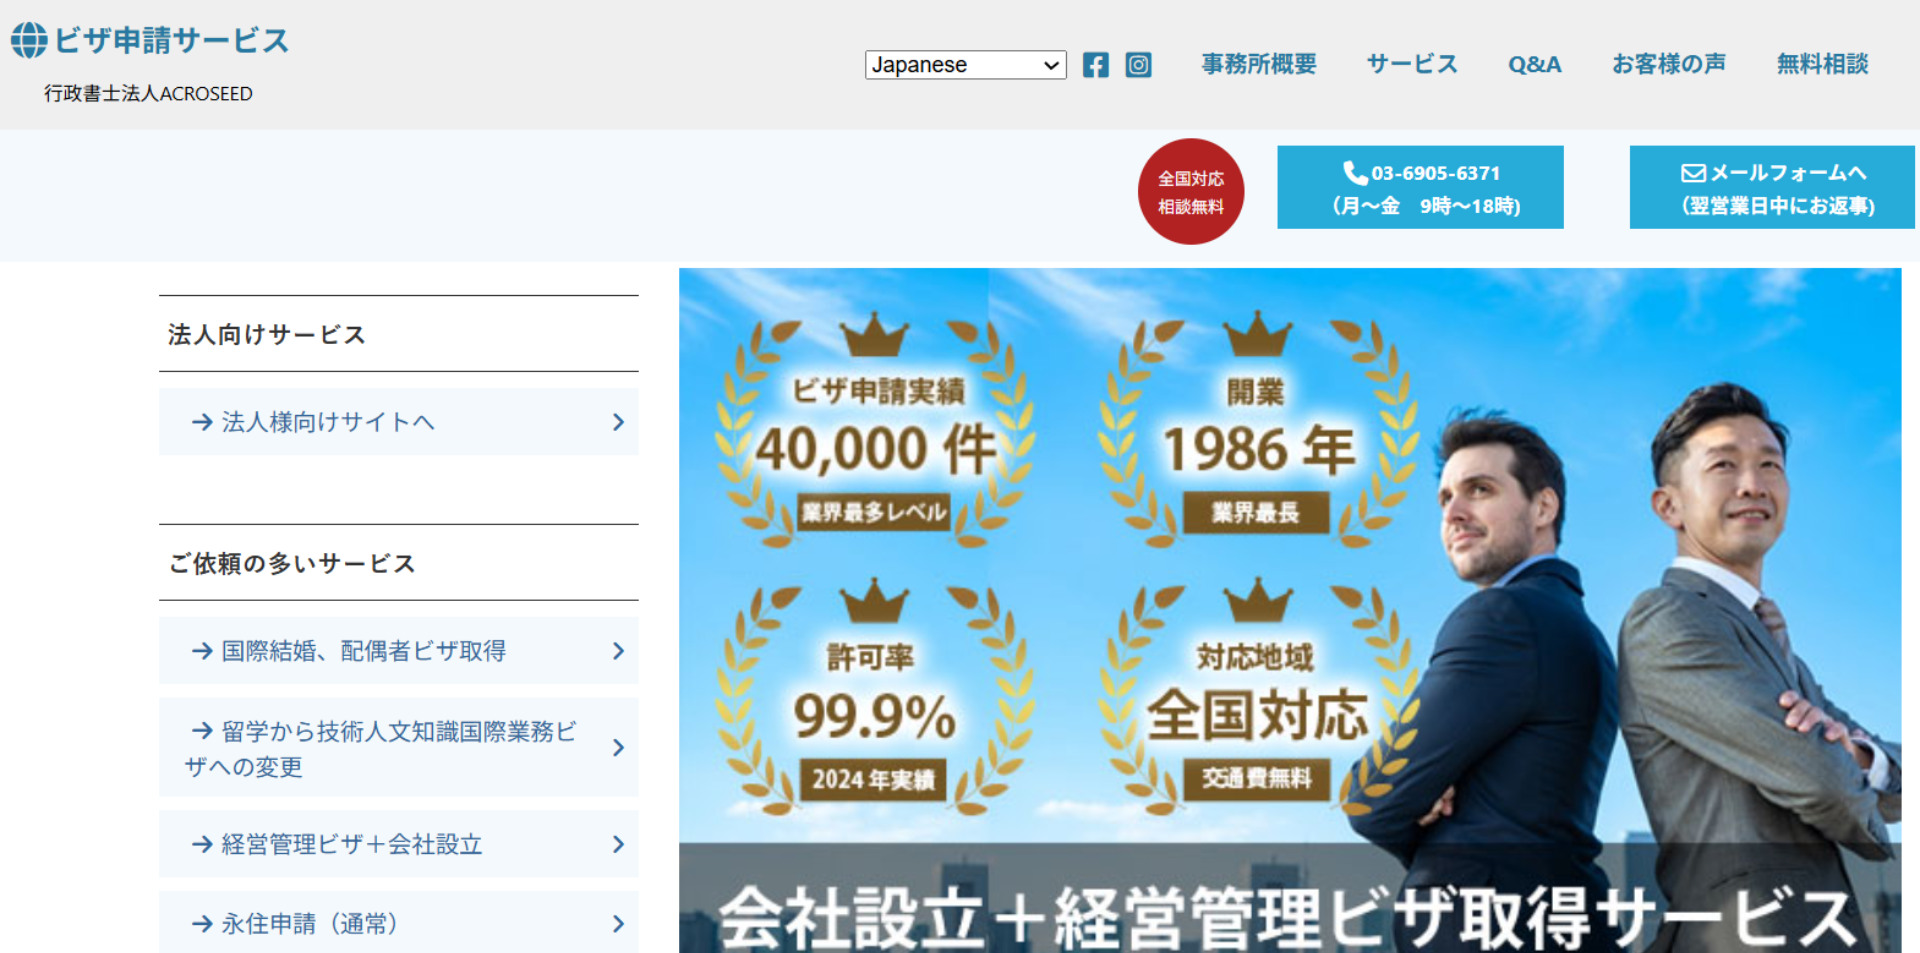Open the Japanese language dropdown

pos(965,65)
